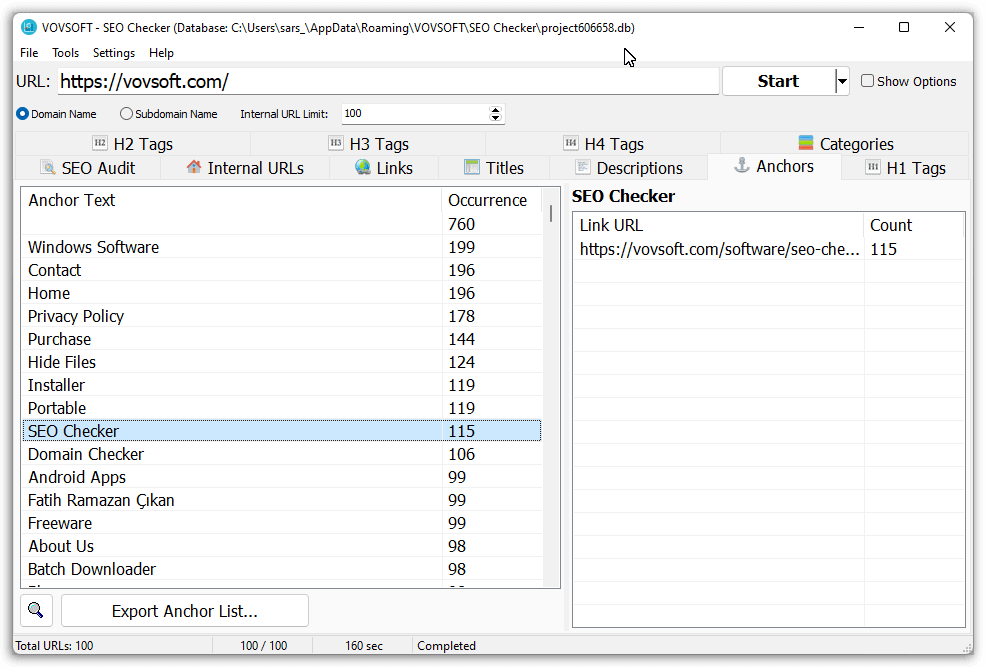The width and height of the screenshot is (986, 667).
Task: Click the Titles tab icon
Action: pyautogui.click(x=472, y=167)
